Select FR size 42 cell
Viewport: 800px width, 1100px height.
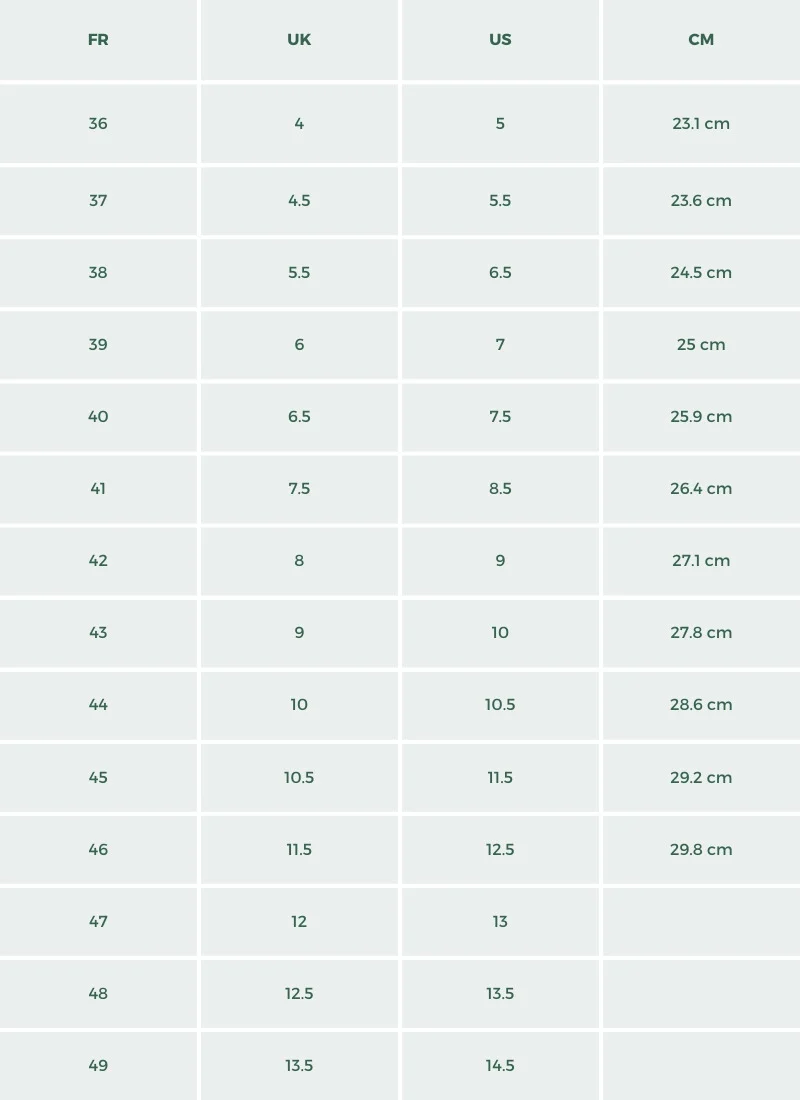(98, 560)
